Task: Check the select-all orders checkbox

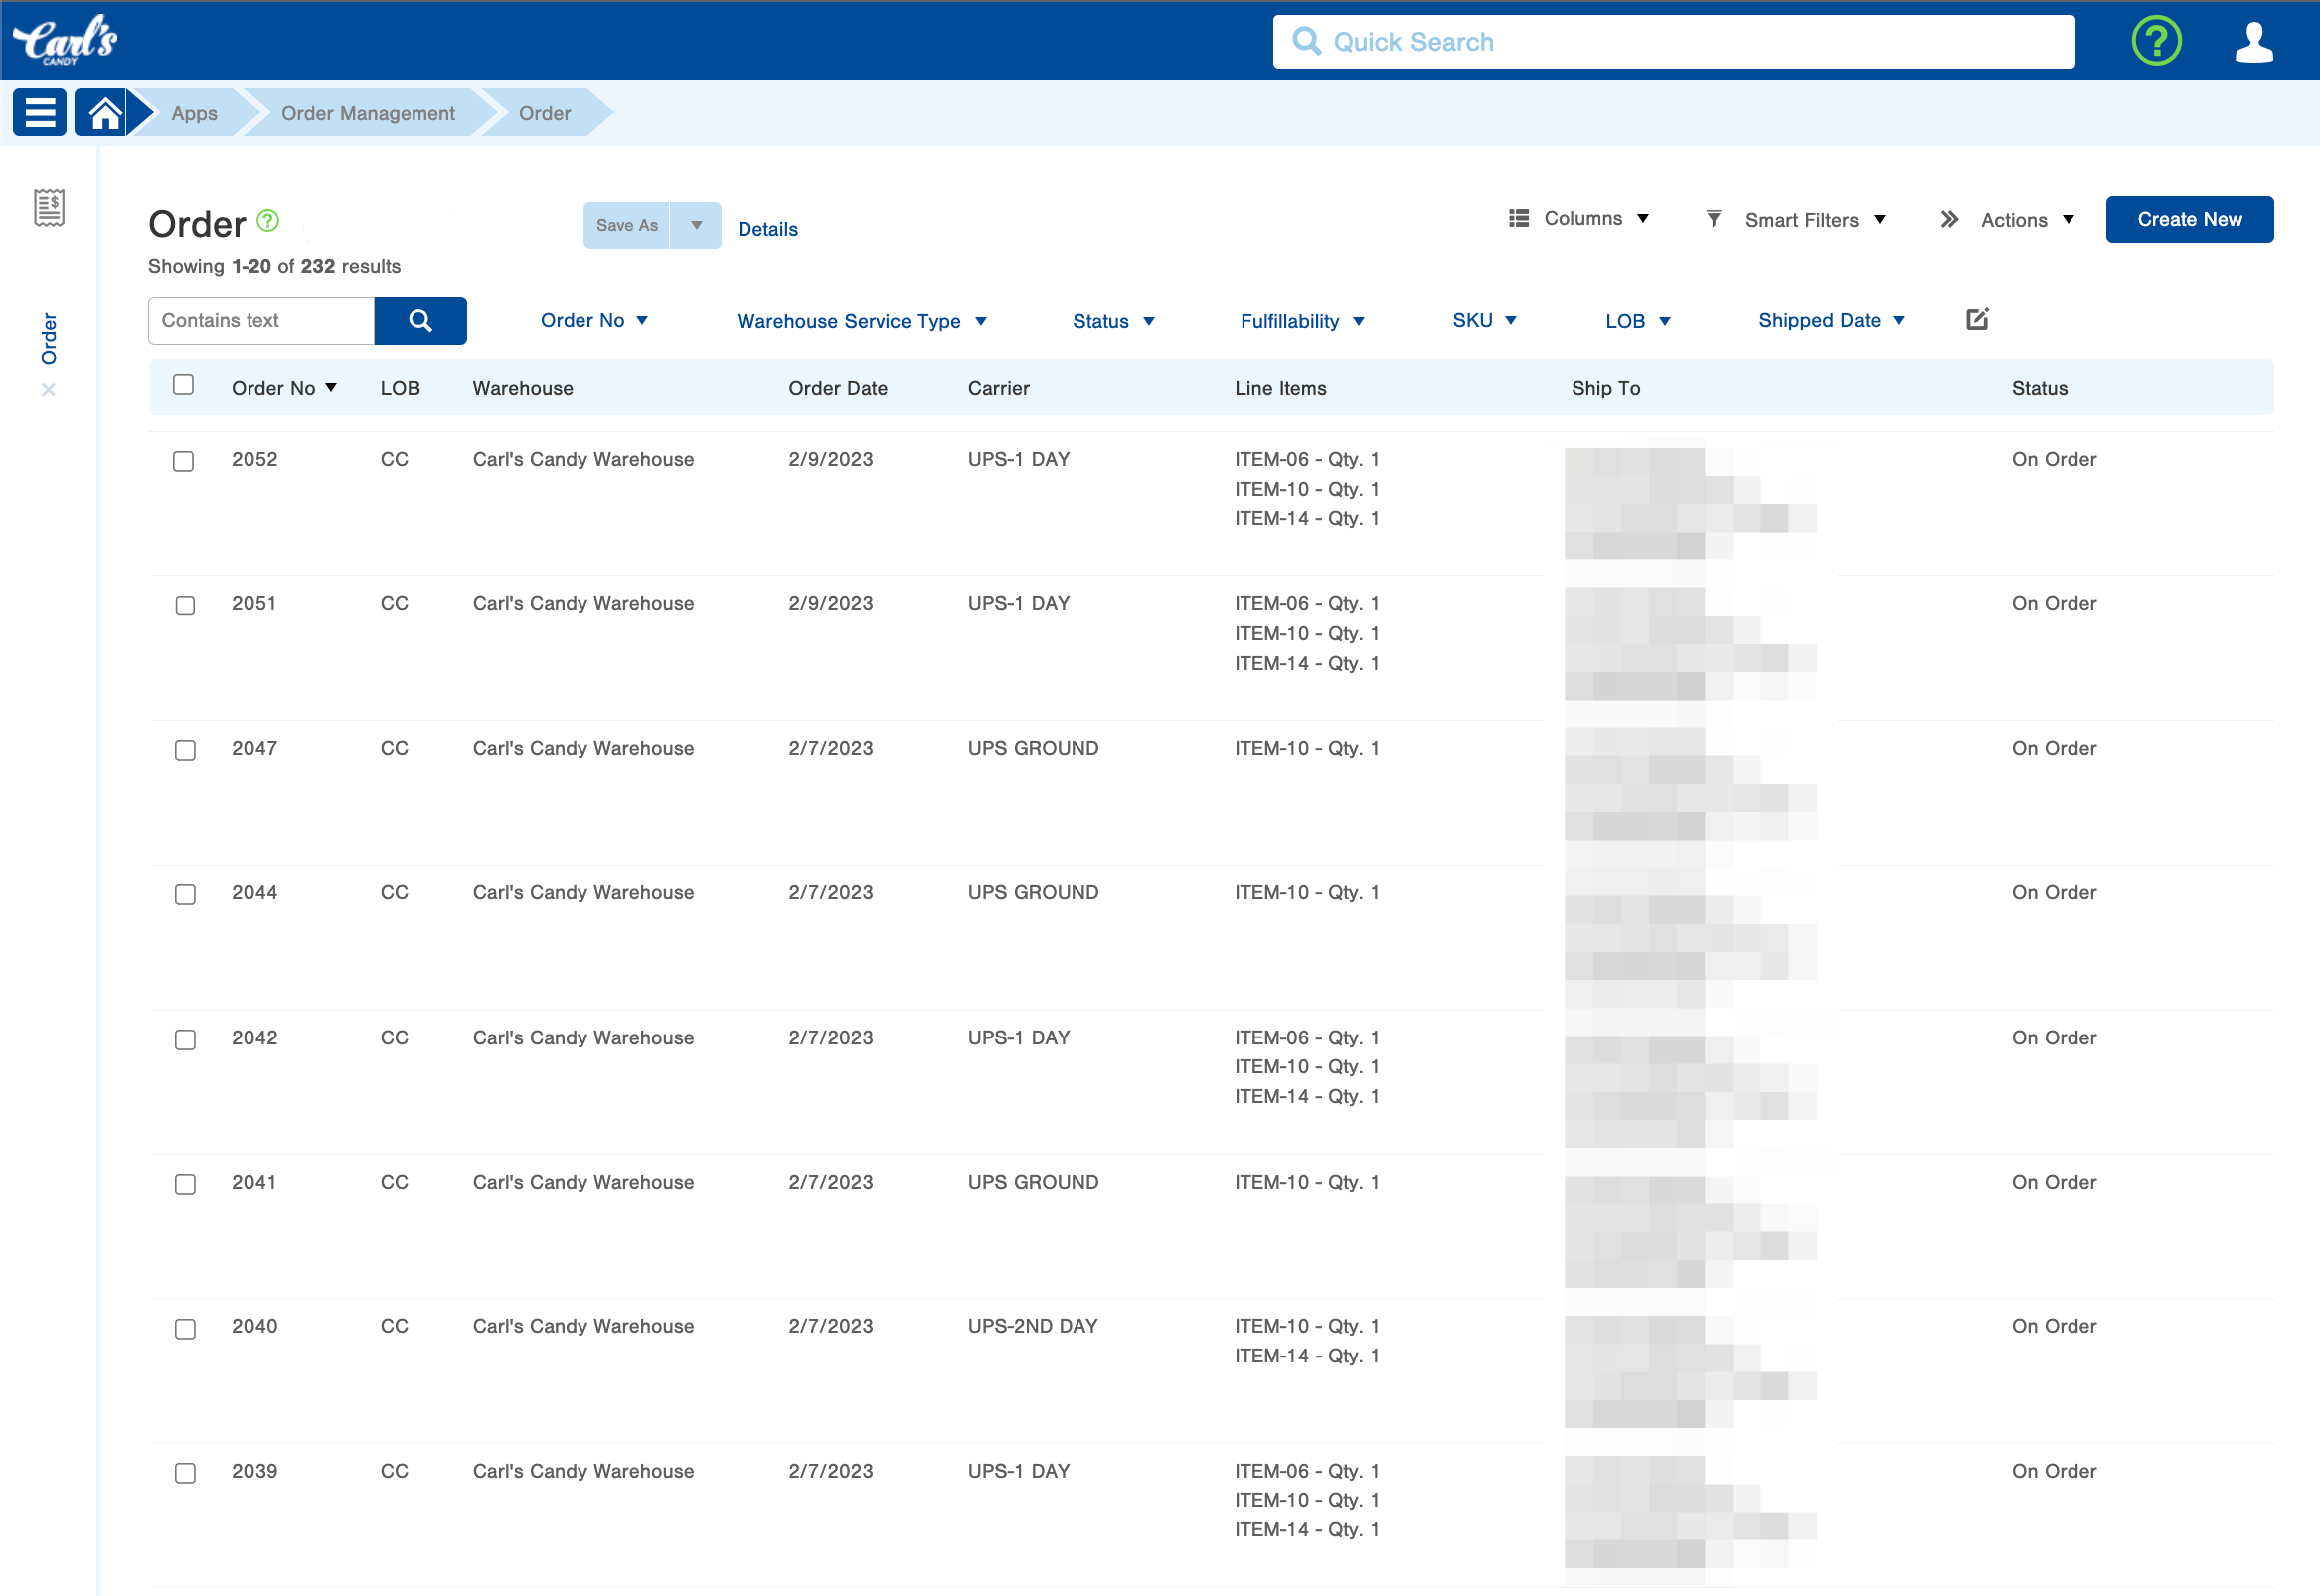Action: (183, 385)
